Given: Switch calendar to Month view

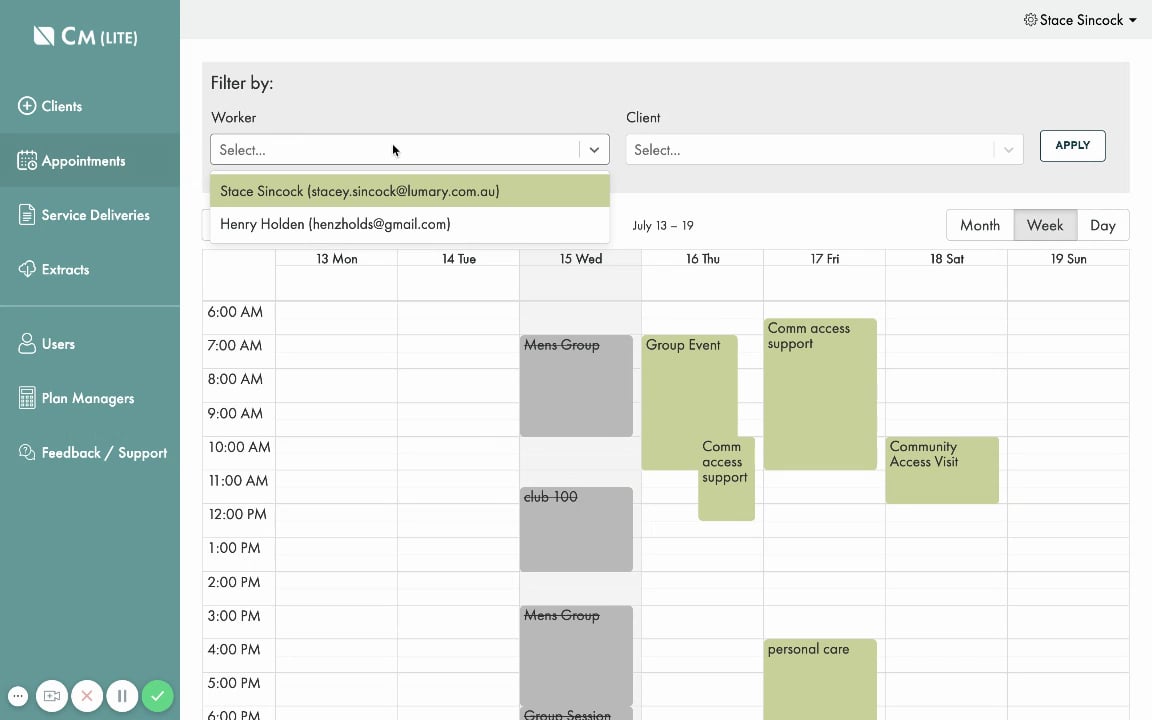Looking at the screenshot, I should (980, 225).
